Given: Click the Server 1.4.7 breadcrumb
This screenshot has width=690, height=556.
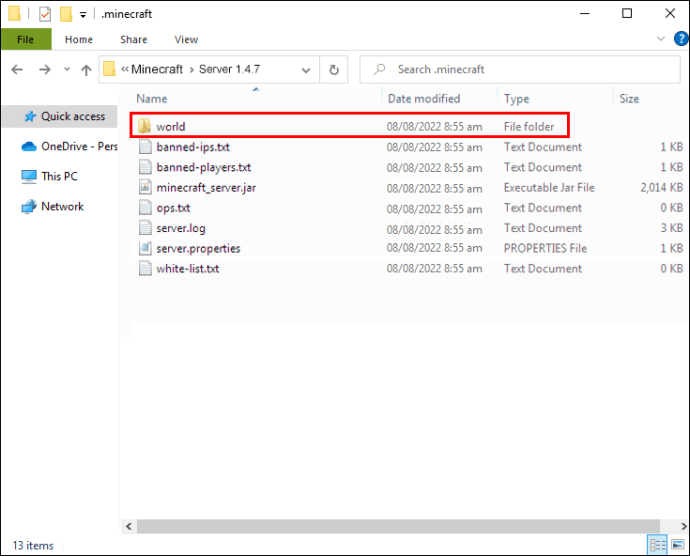Looking at the screenshot, I should coord(229,69).
